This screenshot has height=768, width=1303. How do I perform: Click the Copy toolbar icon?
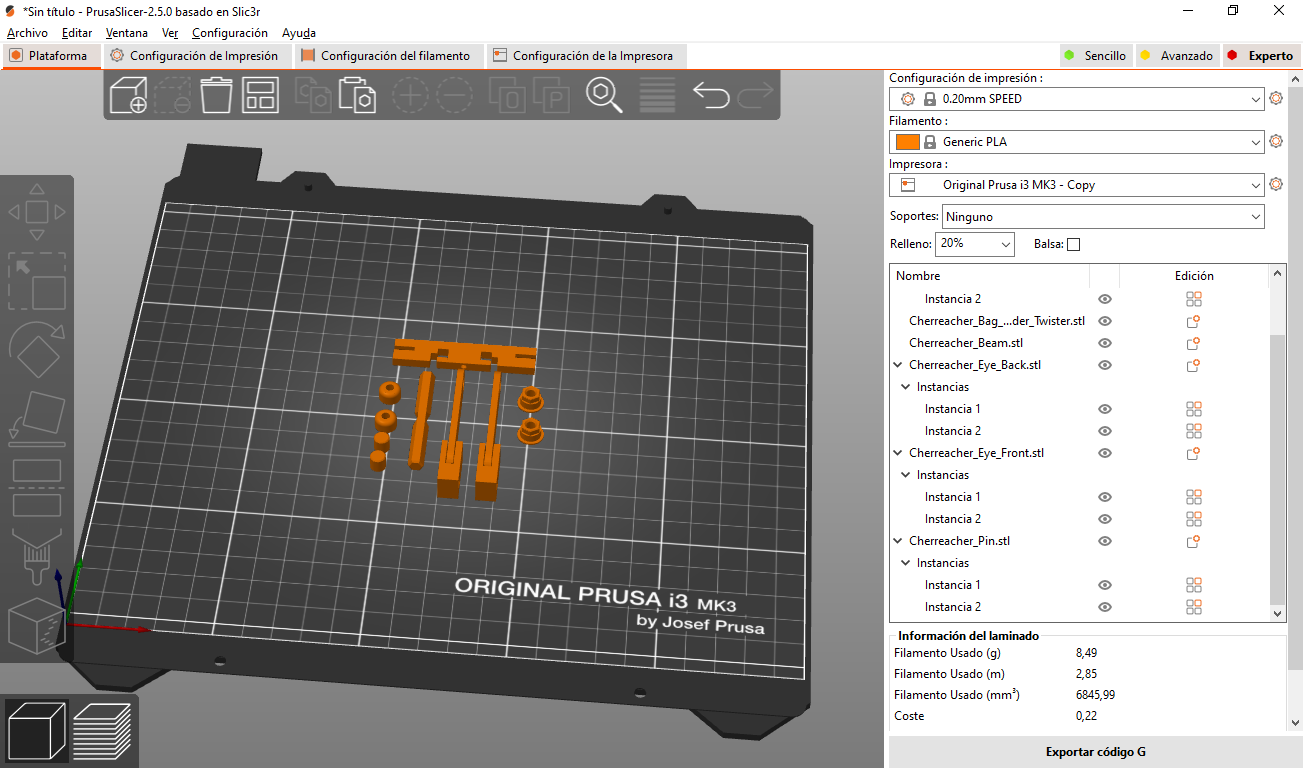click(314, 95)
